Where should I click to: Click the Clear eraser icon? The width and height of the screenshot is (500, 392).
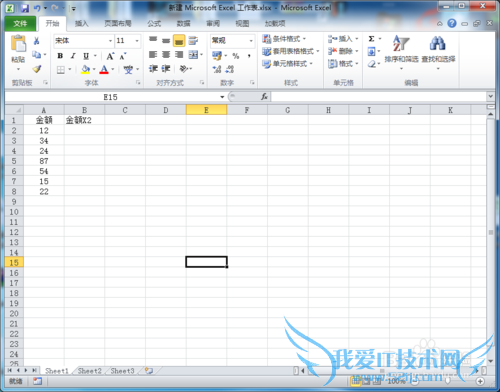click(x=372, y=64)
